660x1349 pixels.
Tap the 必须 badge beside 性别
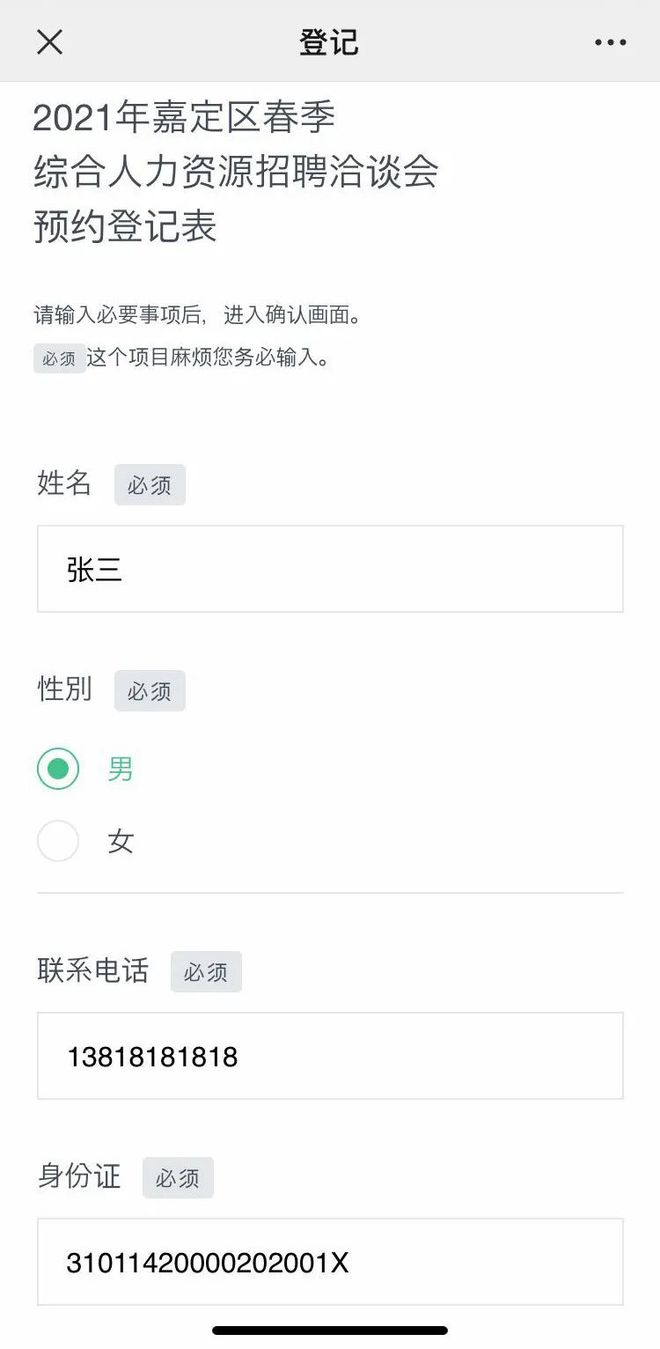click(149, 691)
